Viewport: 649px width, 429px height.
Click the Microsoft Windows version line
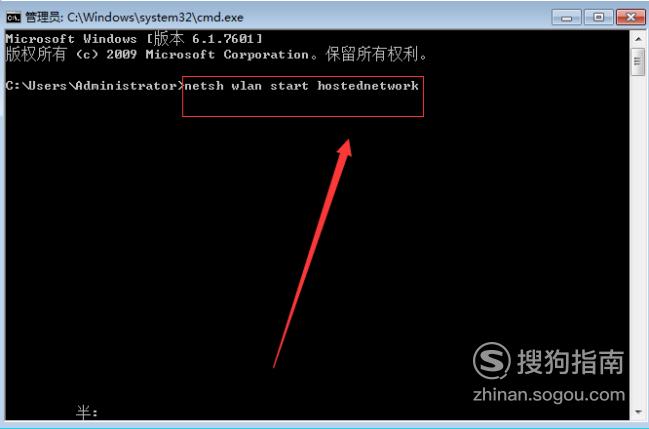click(x=134, y=39)
